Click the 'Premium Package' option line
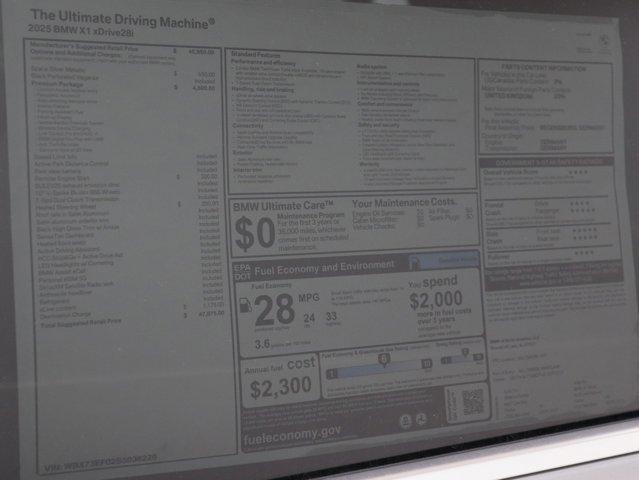Image resolution: width=639 pixels, height=480 pixels. [57, 84]
